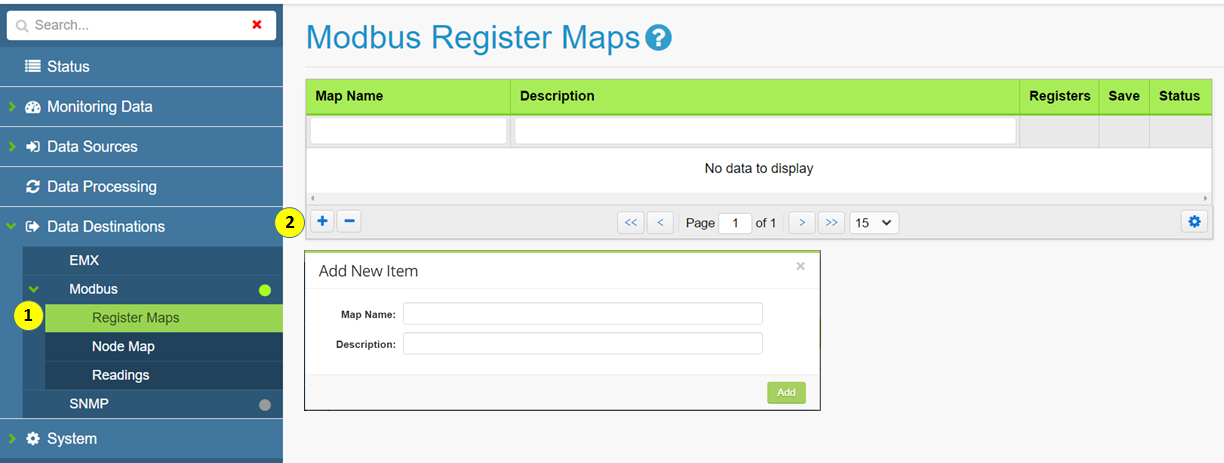The image size is (1224, 463).
Task: Close the Add New Item dialog
Action: click(x=800, y=267)
